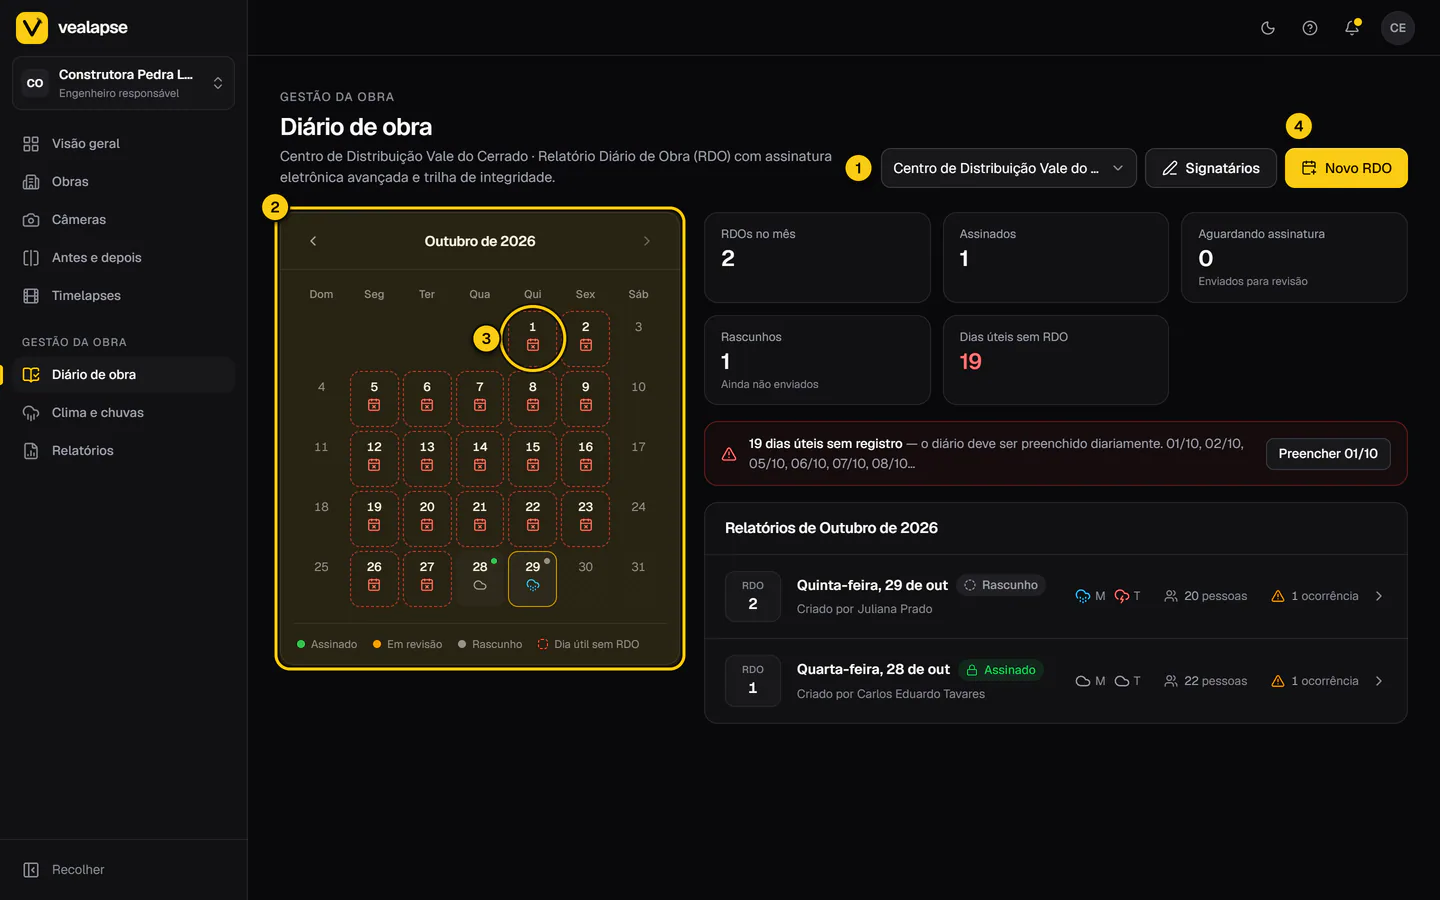Click warning triangle in missing-records alert
The height and width of the screenshot is (900, 1440).
[729, 454]
